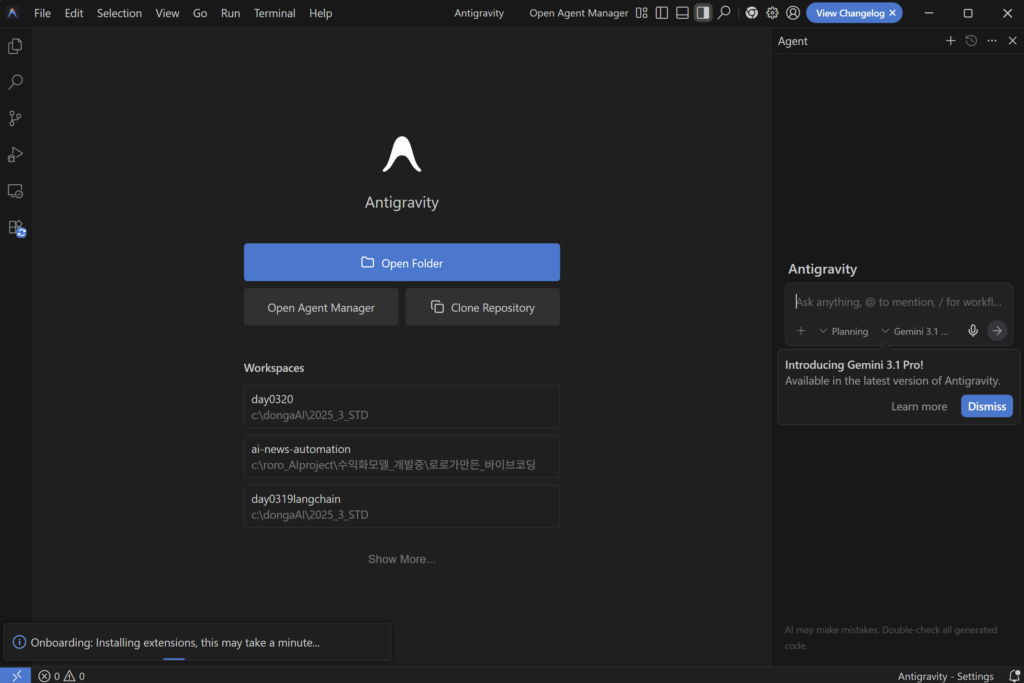
Task: Open Agent panel more actions menu
Action: (992, 40)
